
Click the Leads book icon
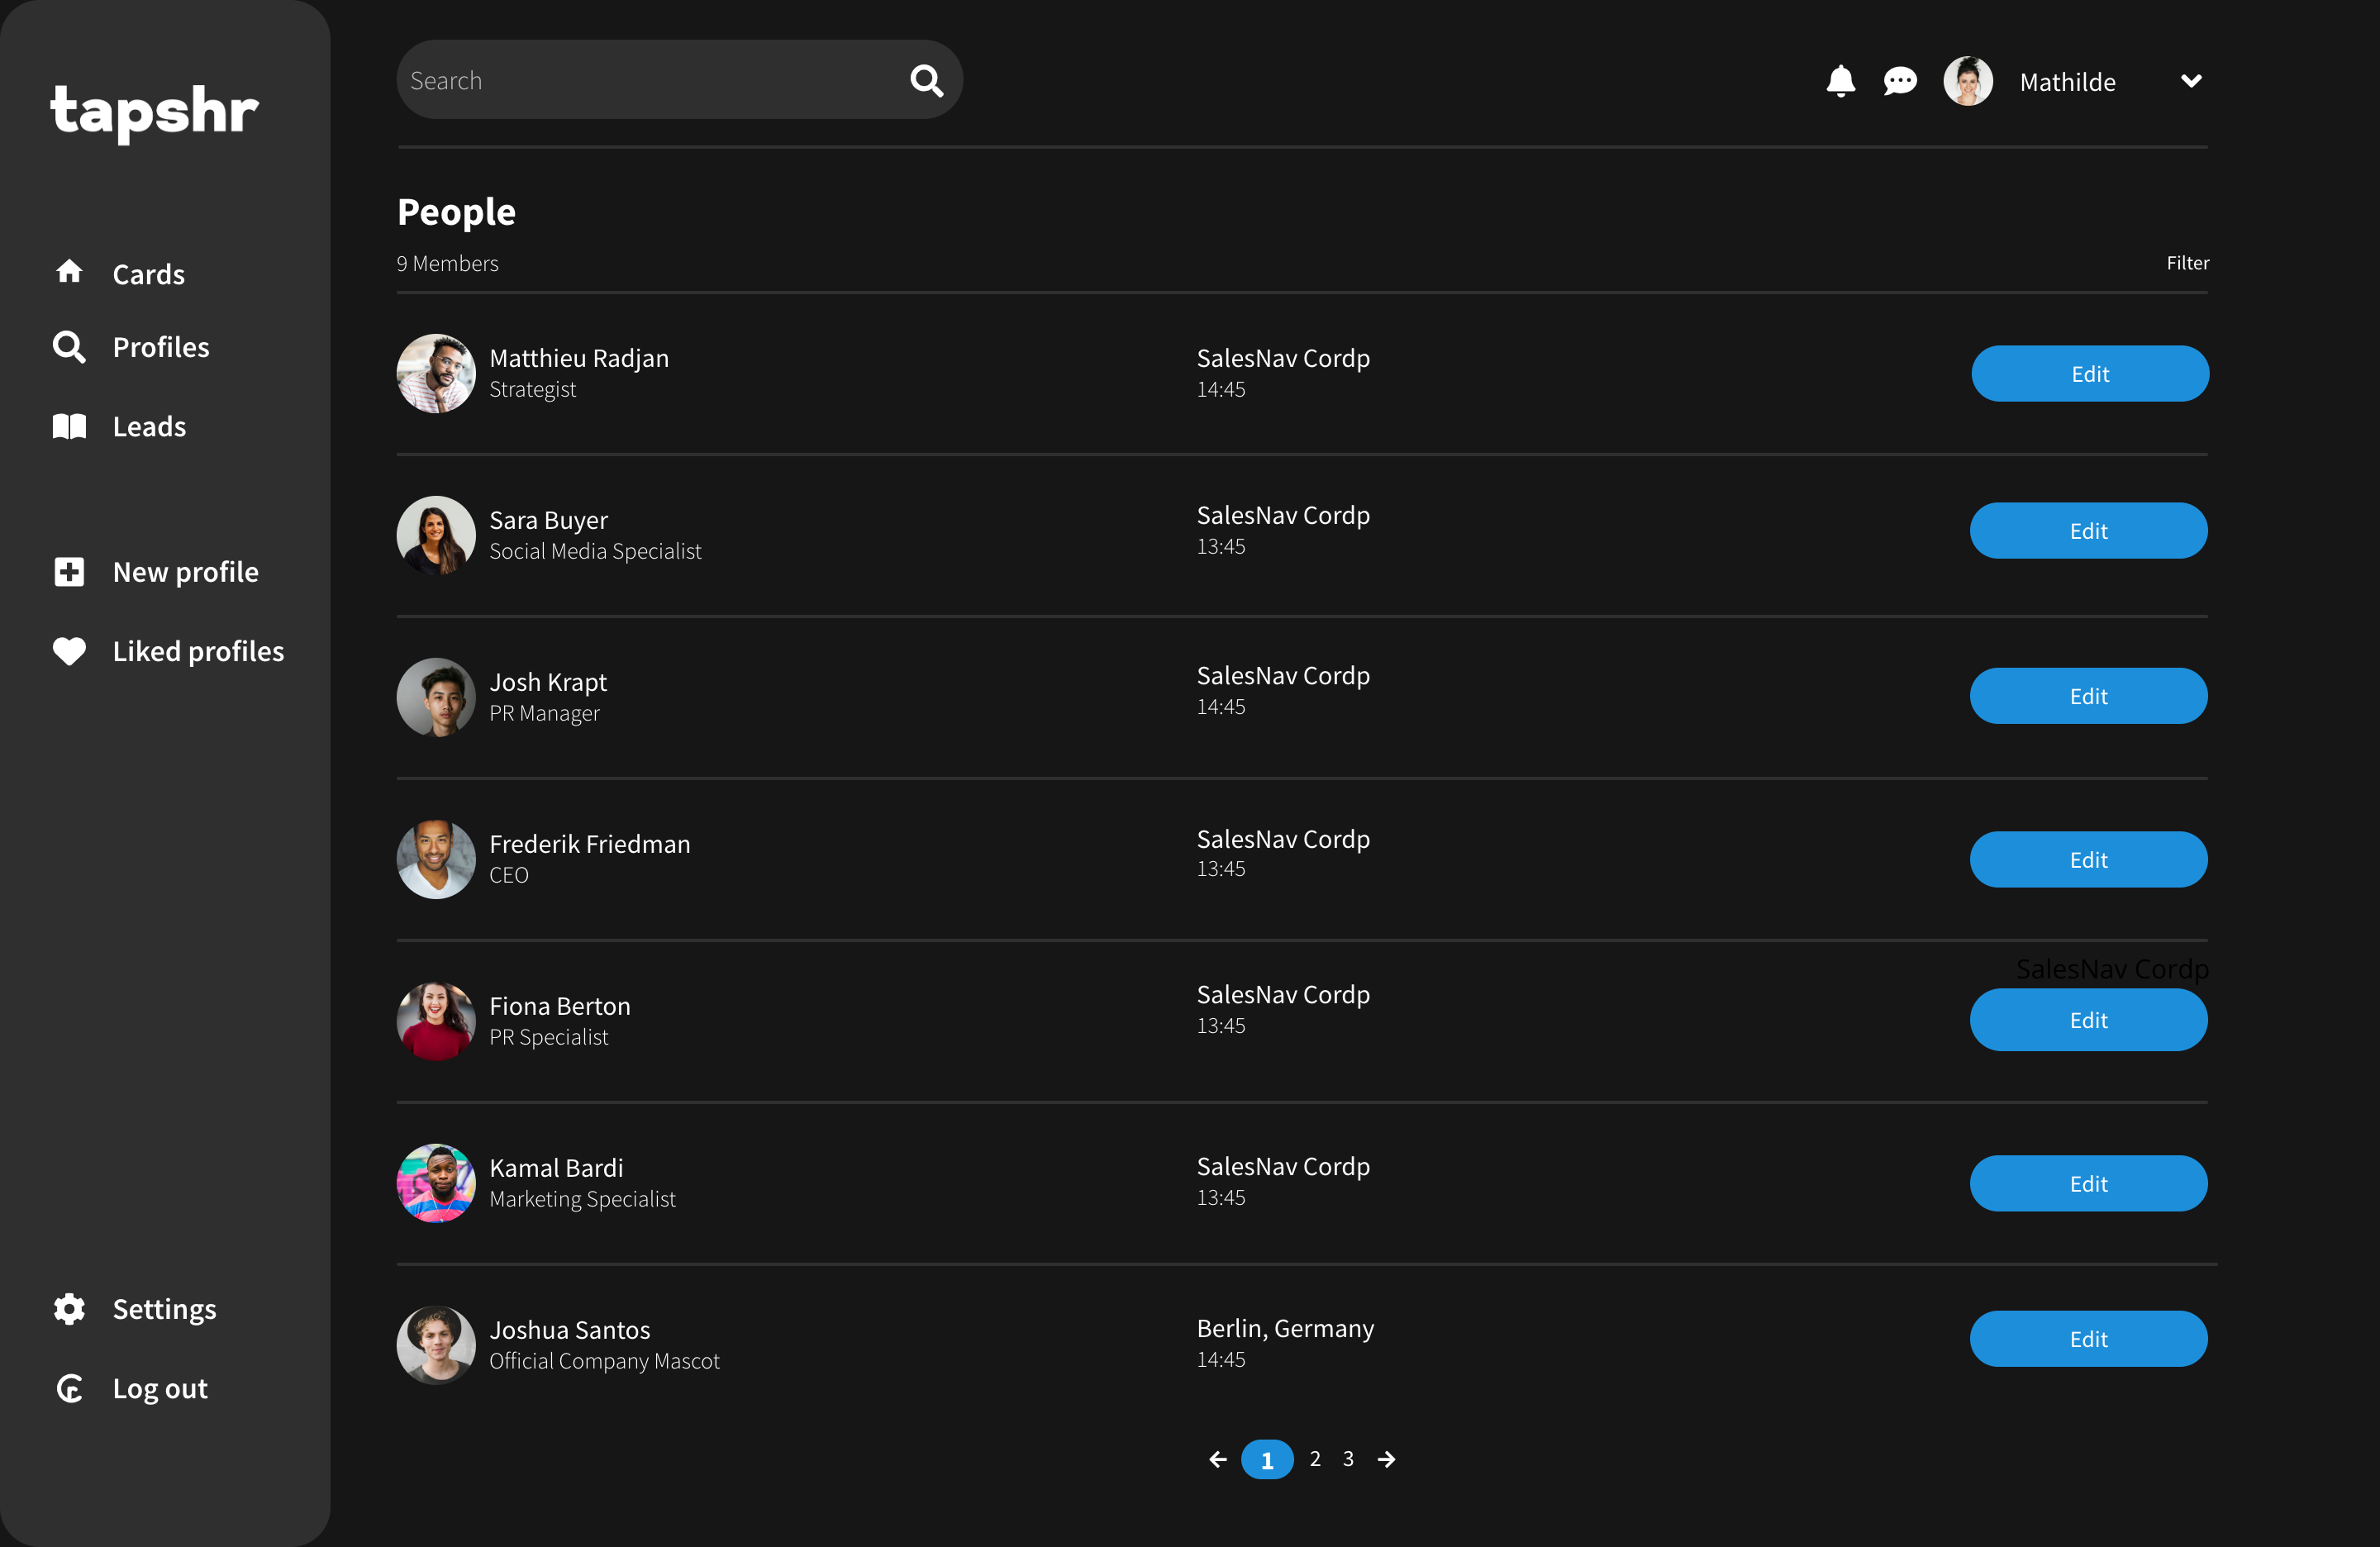click(x=69, y=427)
